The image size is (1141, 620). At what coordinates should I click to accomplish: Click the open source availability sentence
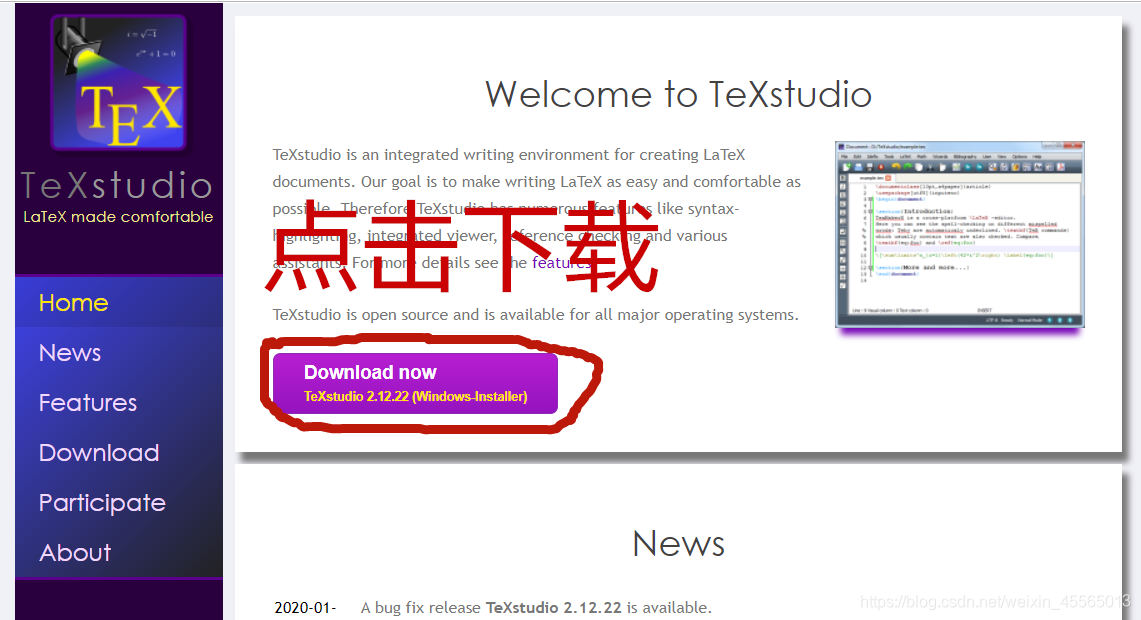(536, 315)
